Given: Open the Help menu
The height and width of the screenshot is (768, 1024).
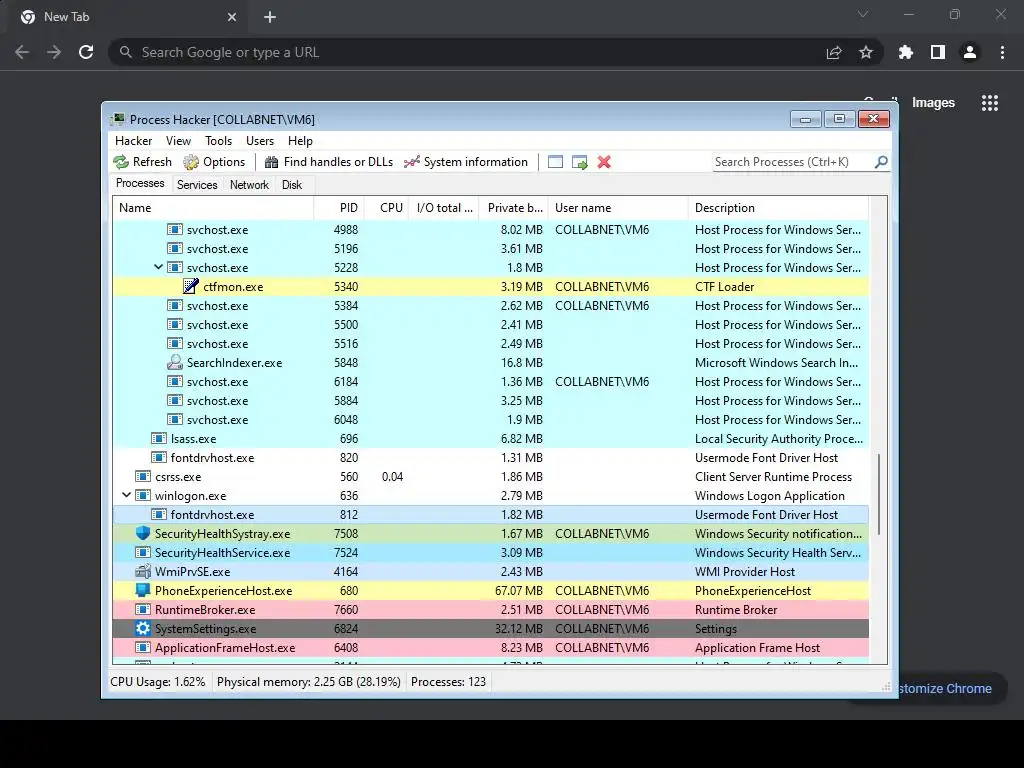Looking at the screenshot, I should coord(300,141).
